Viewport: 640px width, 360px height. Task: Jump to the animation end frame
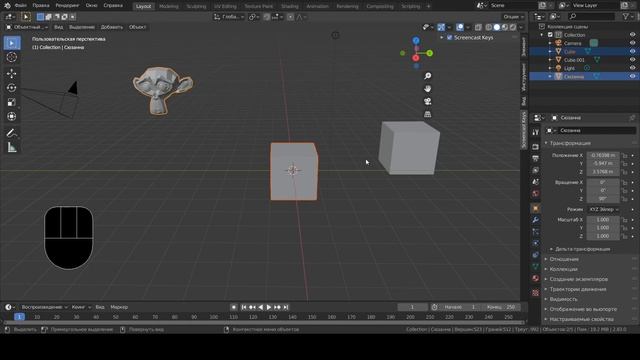[286, 307]
